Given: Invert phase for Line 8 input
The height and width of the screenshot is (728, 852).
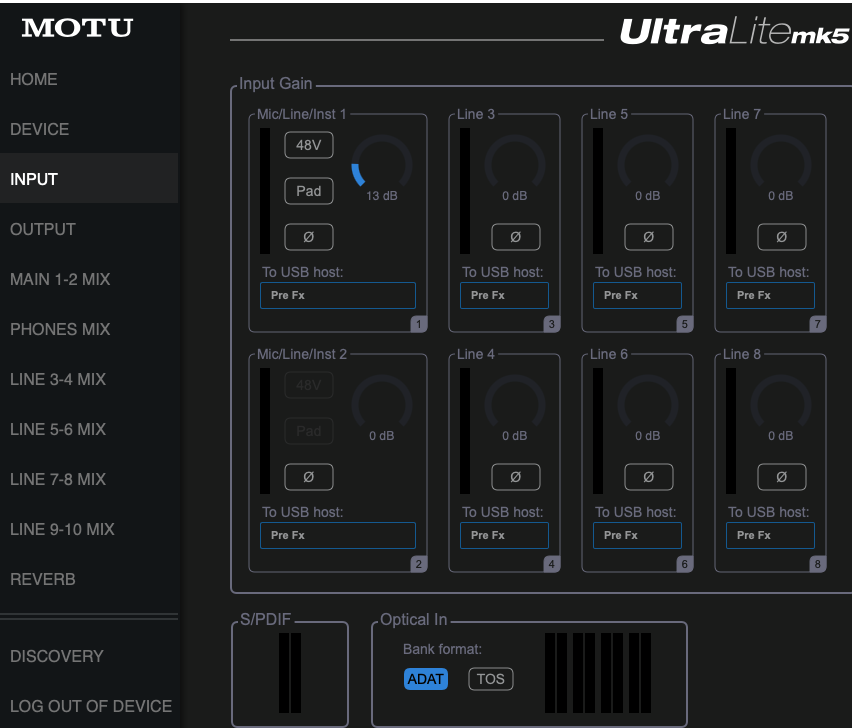Looking at the screenshot, I should 781,477.
